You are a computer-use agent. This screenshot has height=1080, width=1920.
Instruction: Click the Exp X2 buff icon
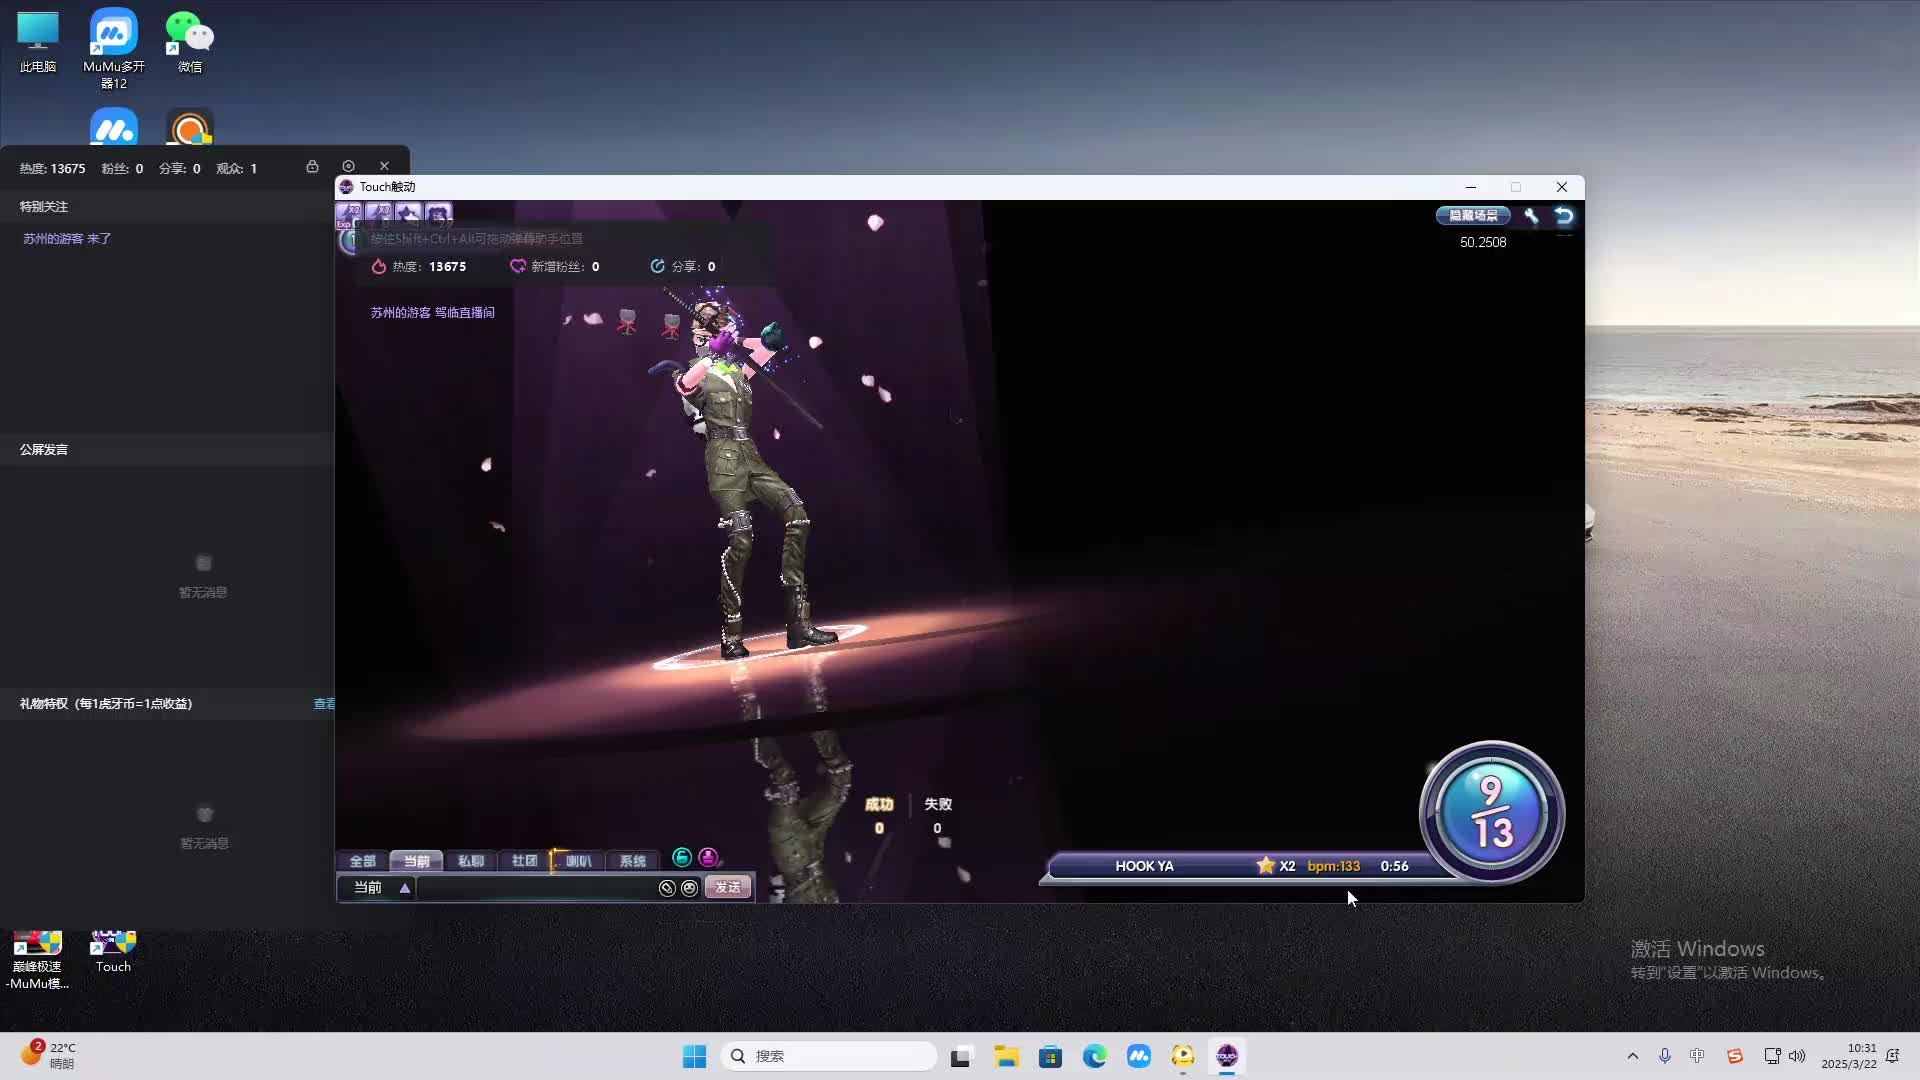point(348,214)
